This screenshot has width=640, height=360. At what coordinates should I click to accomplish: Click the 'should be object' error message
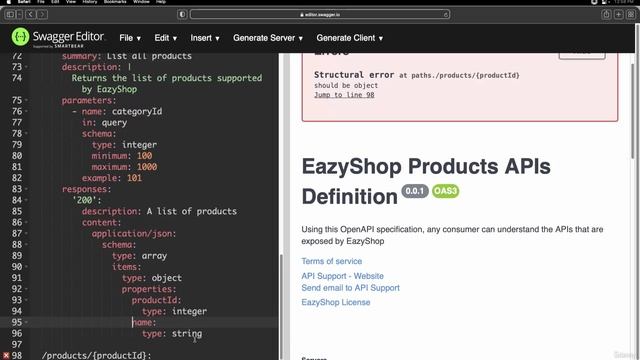346,85
